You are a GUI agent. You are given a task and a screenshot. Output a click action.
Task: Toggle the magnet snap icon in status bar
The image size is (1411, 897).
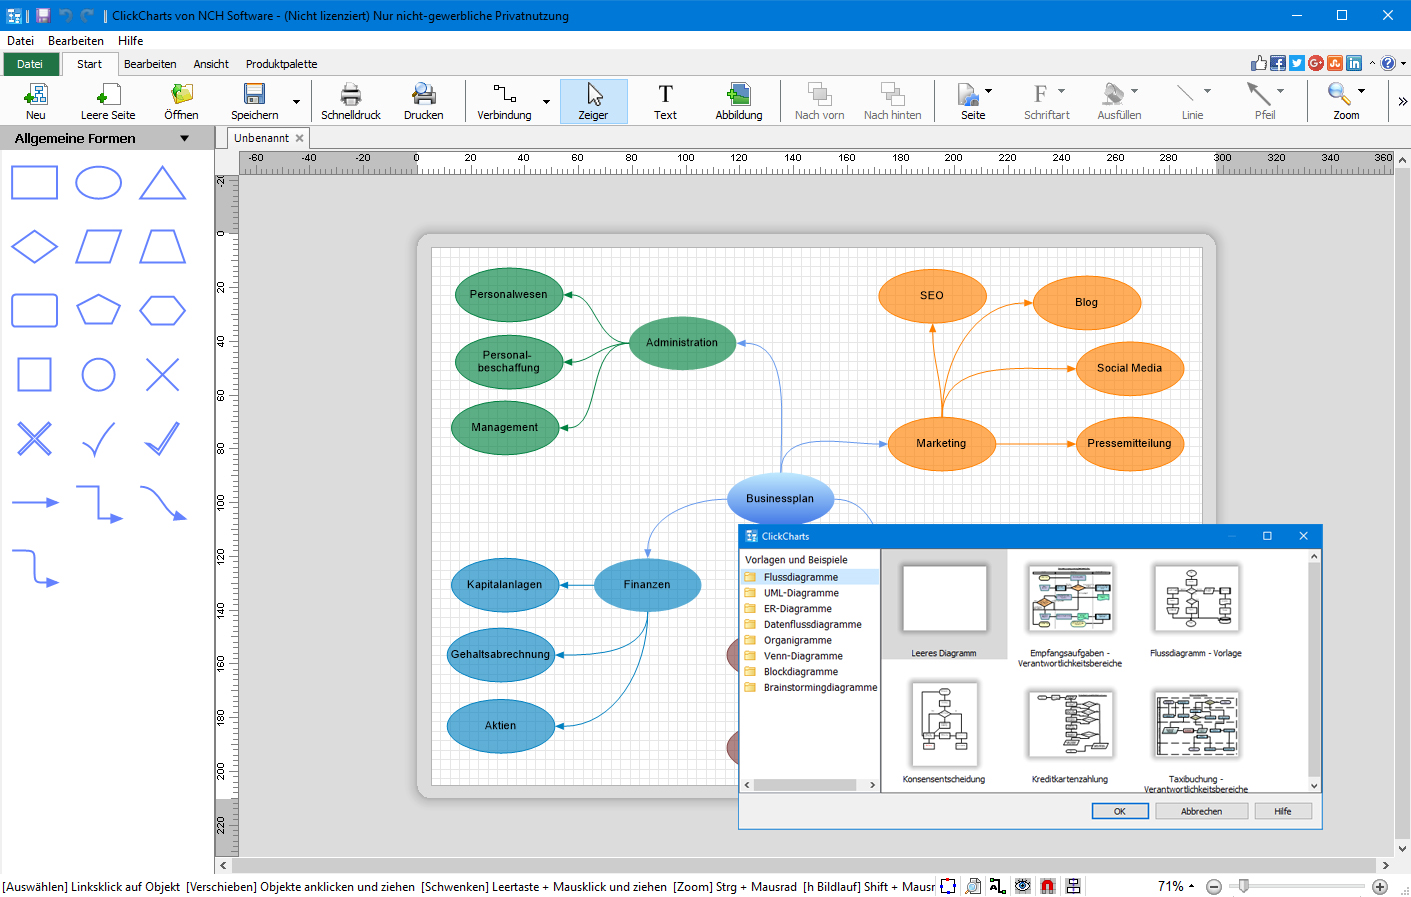coord(1047,886)
